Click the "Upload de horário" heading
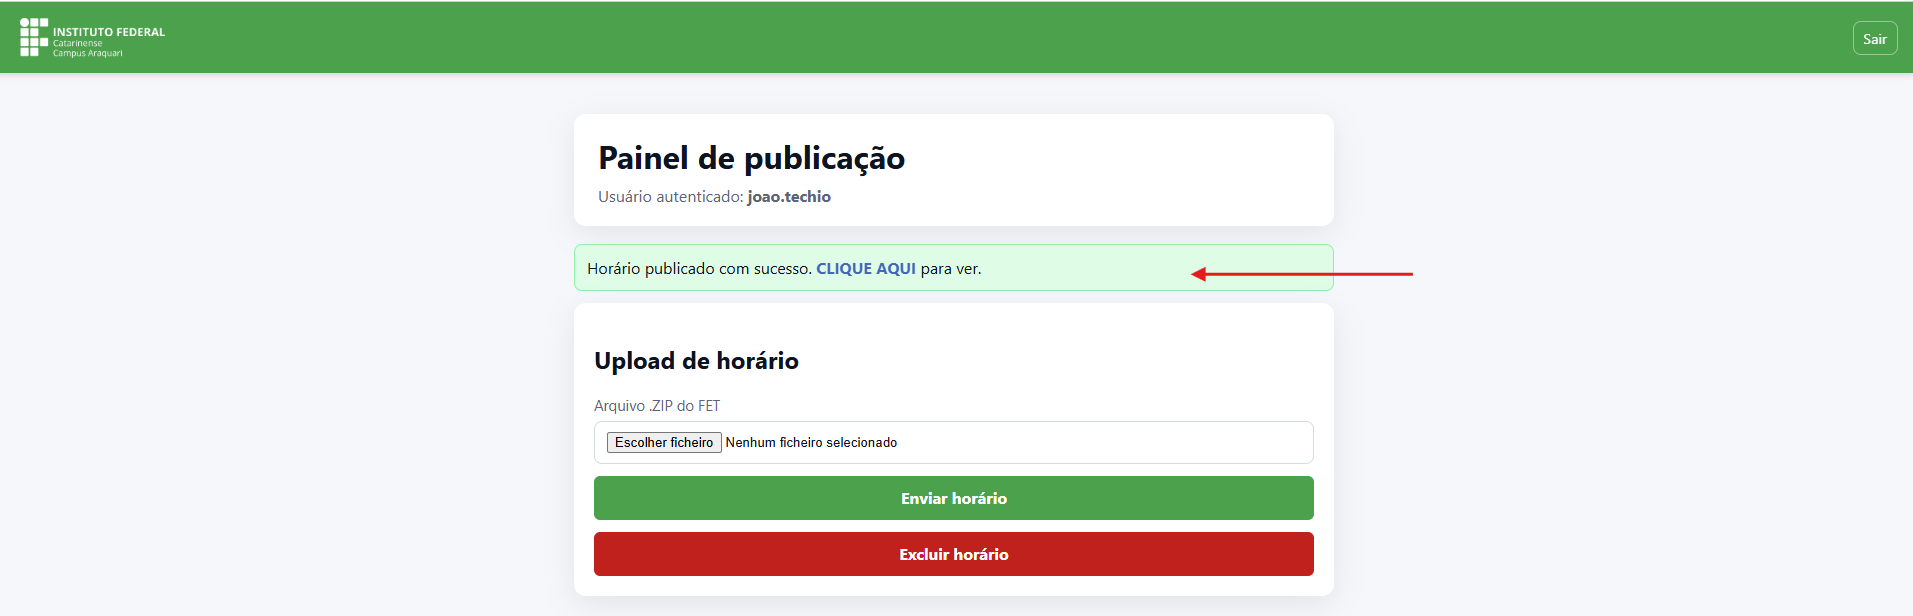 pyautogui.click(x=696, y=361)
